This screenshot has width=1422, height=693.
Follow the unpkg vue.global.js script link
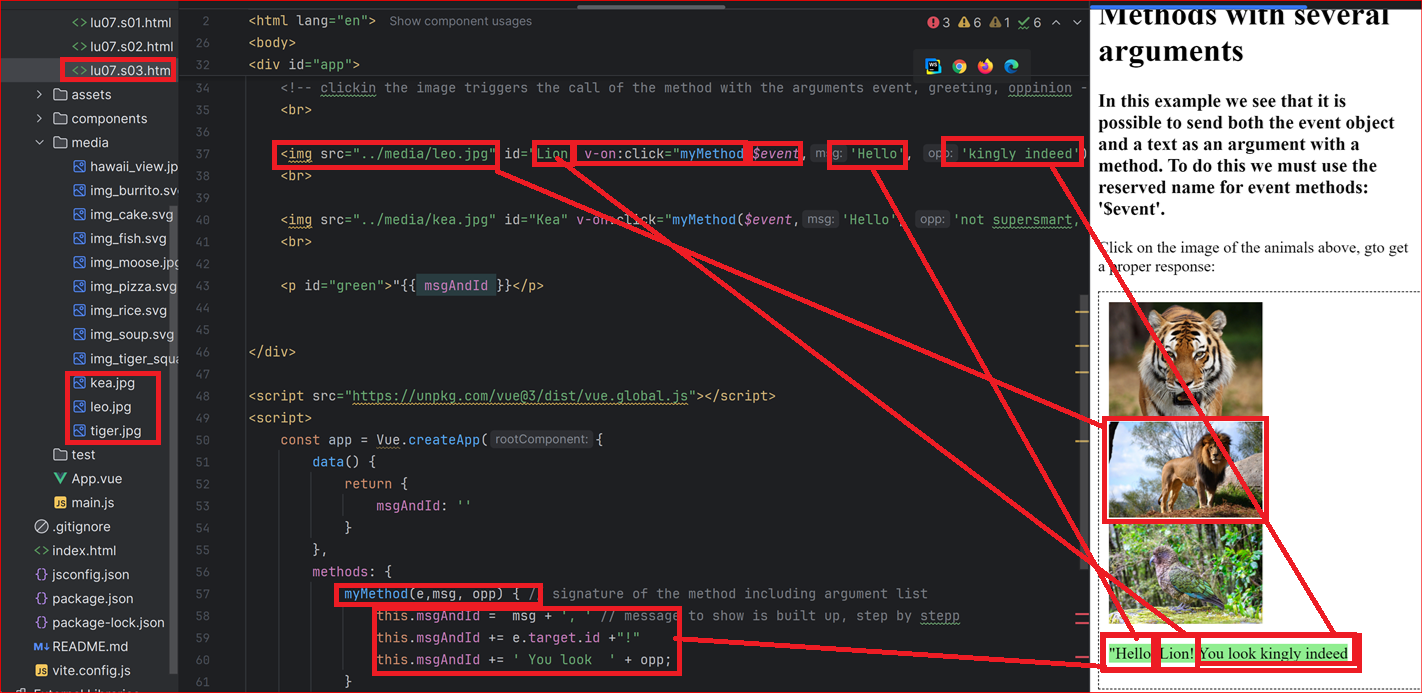[x=520, y=396]
